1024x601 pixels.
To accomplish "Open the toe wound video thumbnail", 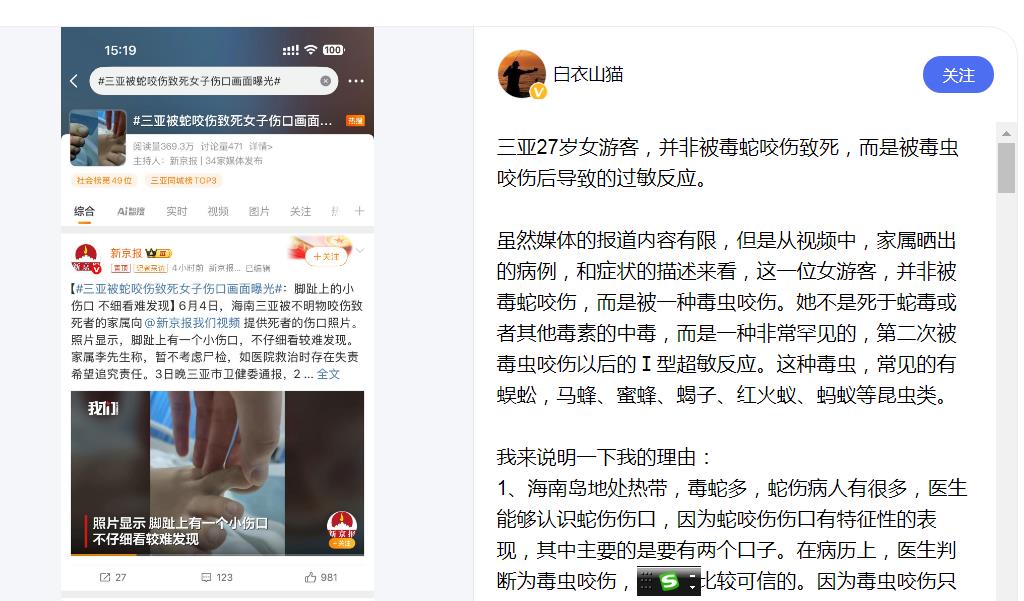I will pos(217,474).
